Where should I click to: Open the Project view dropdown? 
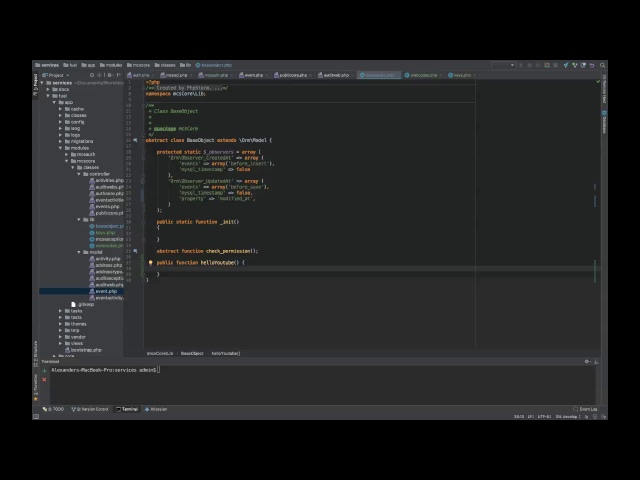(56, 75)
